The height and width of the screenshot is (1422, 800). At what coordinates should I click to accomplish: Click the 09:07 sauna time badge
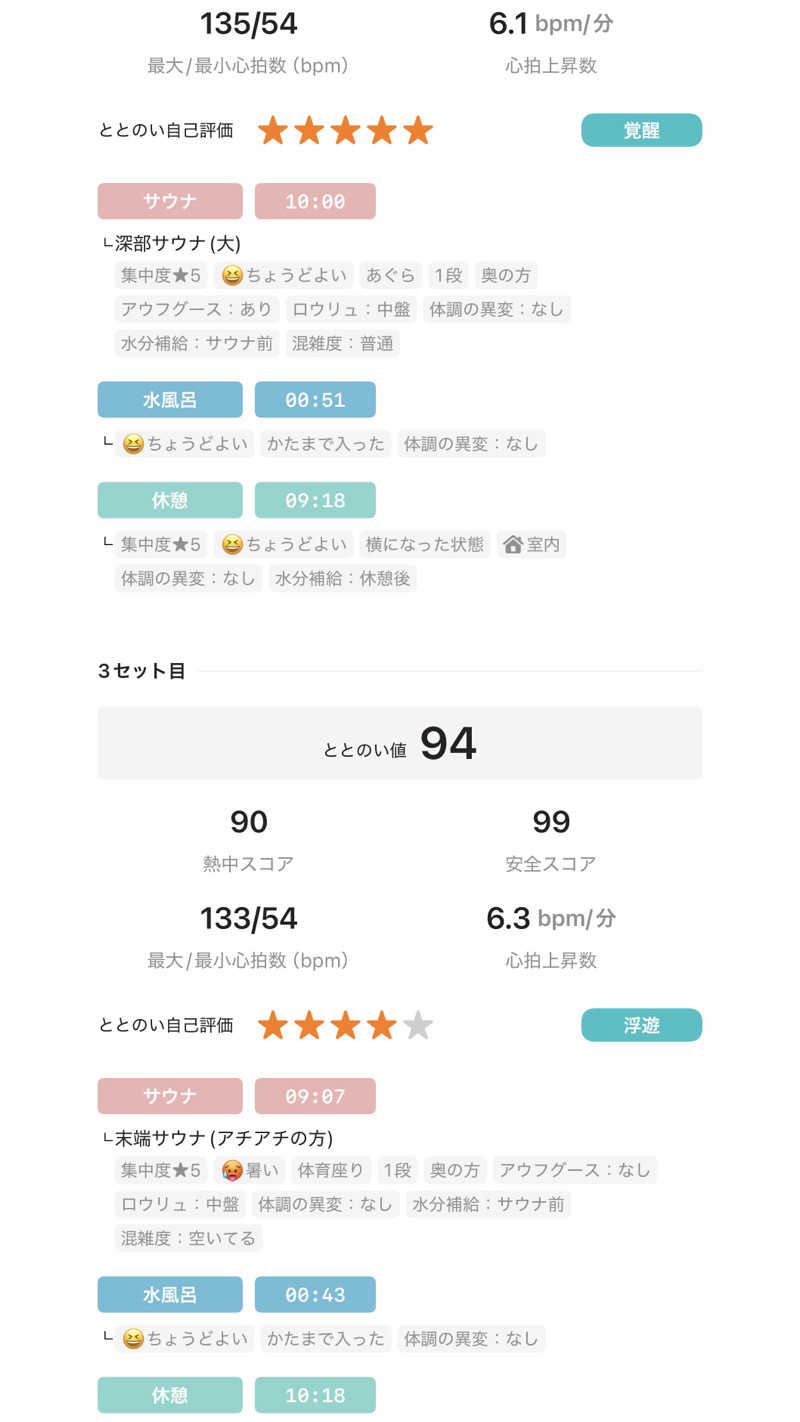[x=315, y=1096]
